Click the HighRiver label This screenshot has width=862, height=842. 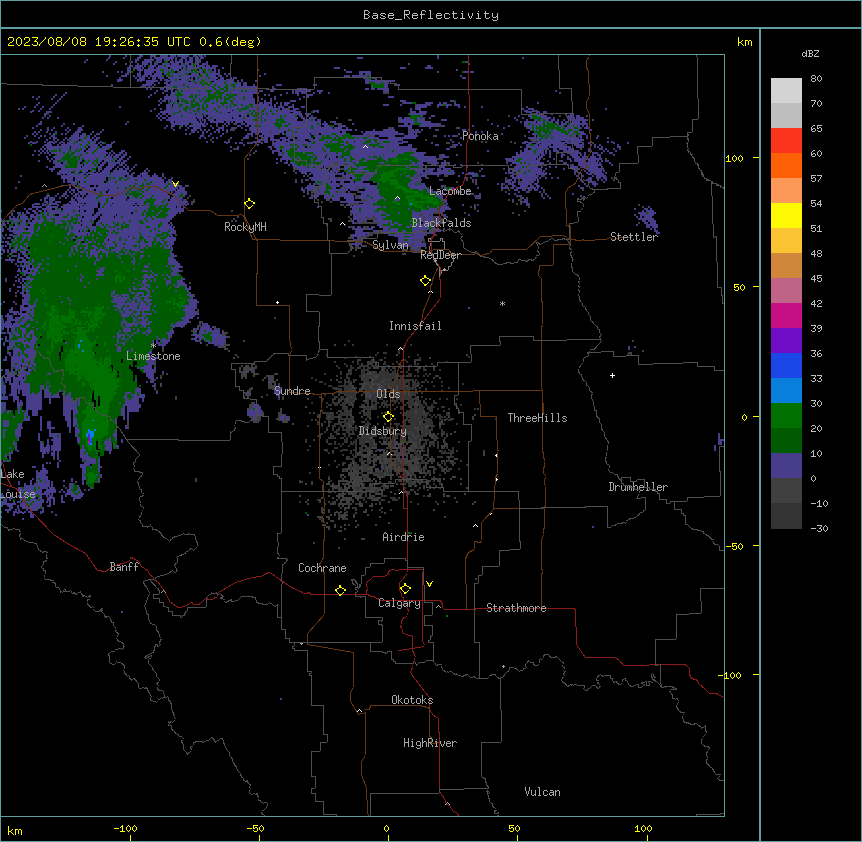(x=430, y=743)
